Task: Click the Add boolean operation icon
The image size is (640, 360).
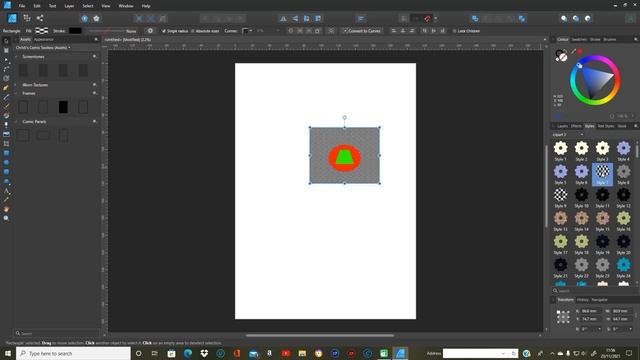Action: point(475,18)
